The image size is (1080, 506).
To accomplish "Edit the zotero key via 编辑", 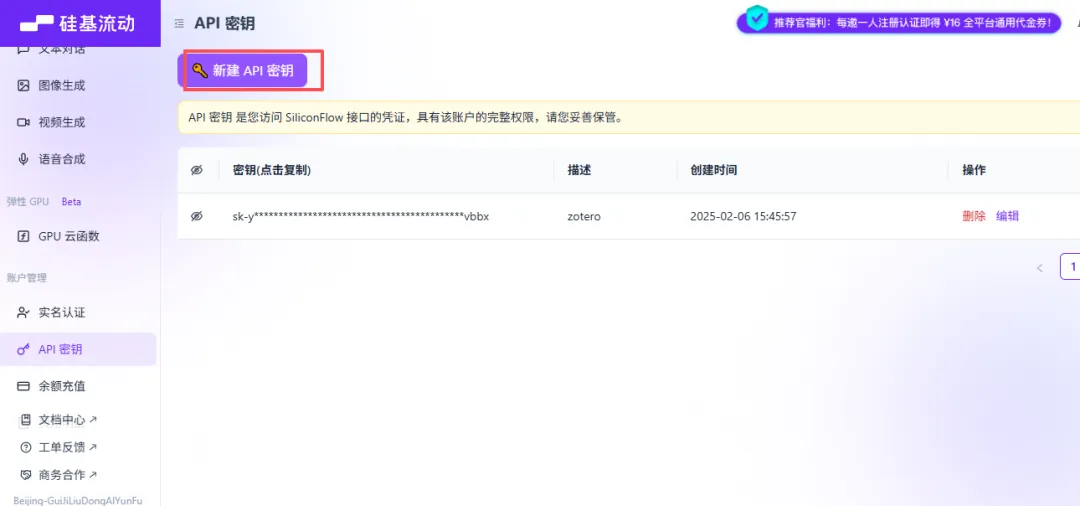I will (1007, 216).
